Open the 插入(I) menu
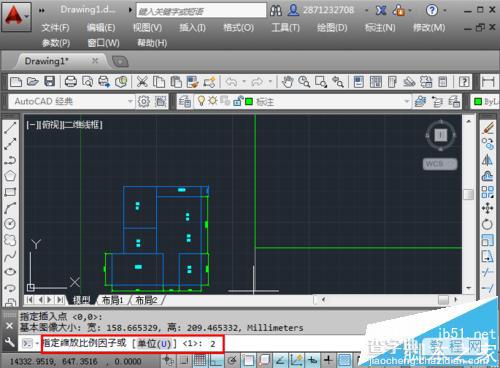Screen dimensions: 500x368 [x=192, y=28]
